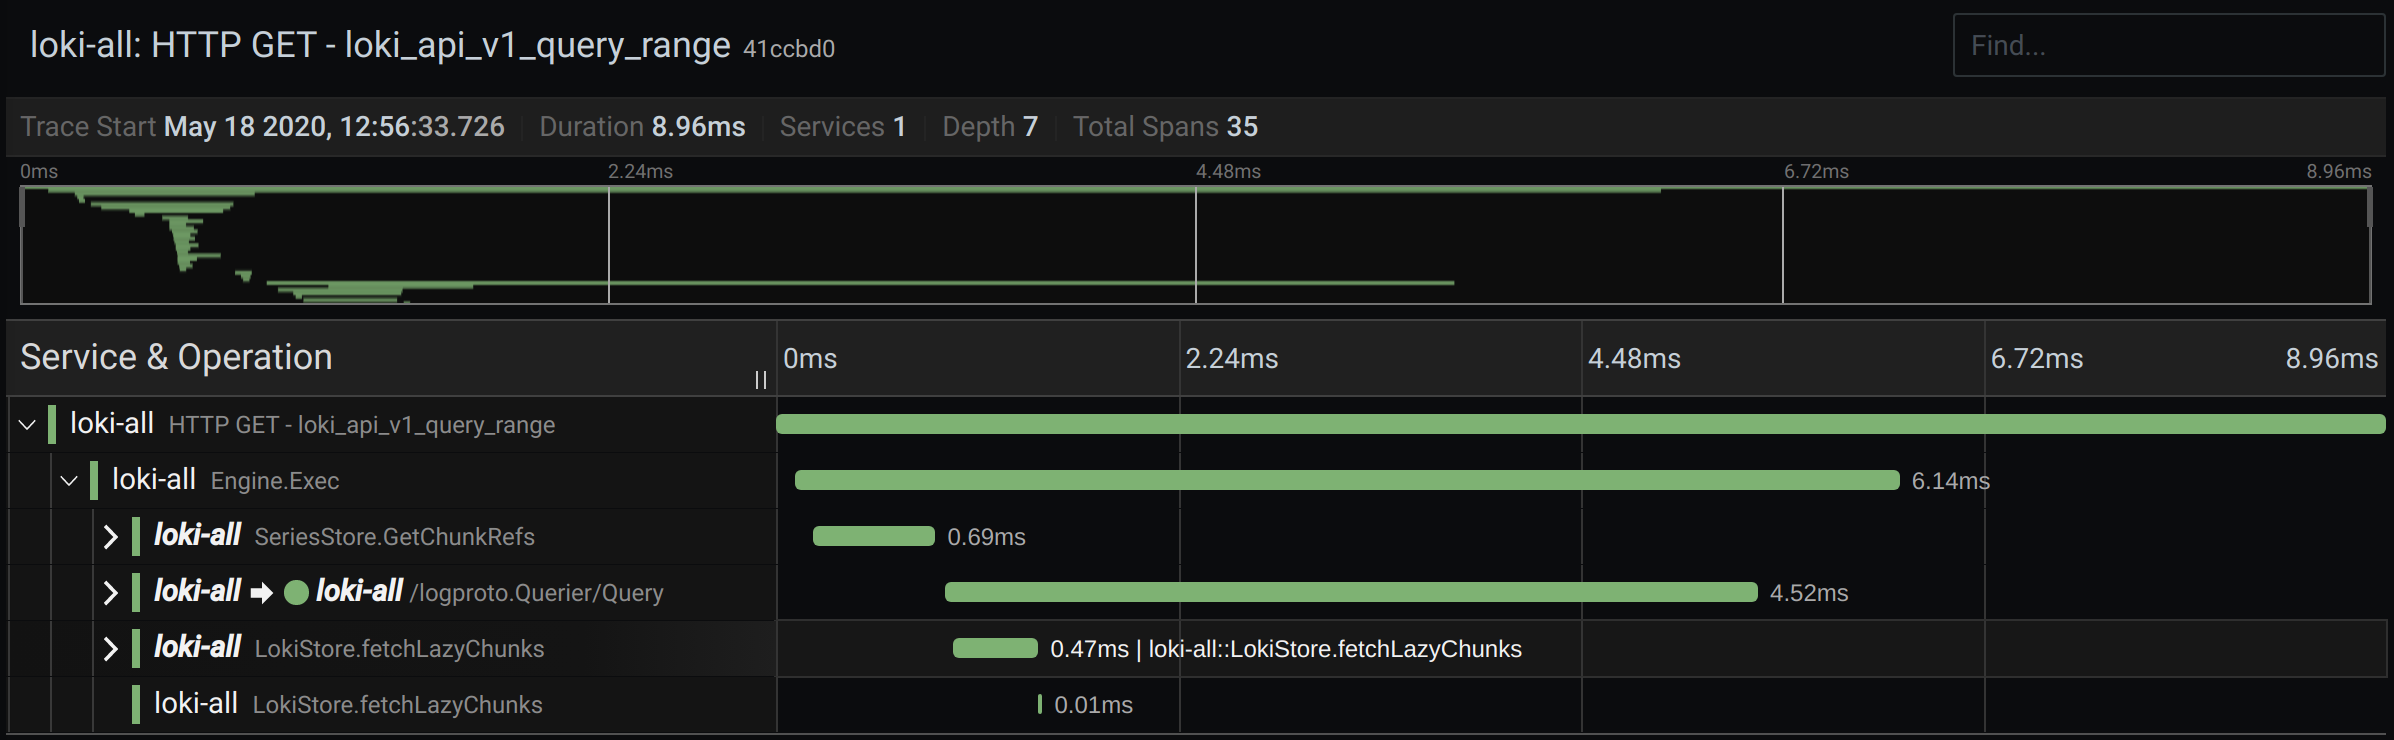Collapse the root HTTP GET span row
The height and width of the screenshot is (740, 2394).
27,425
